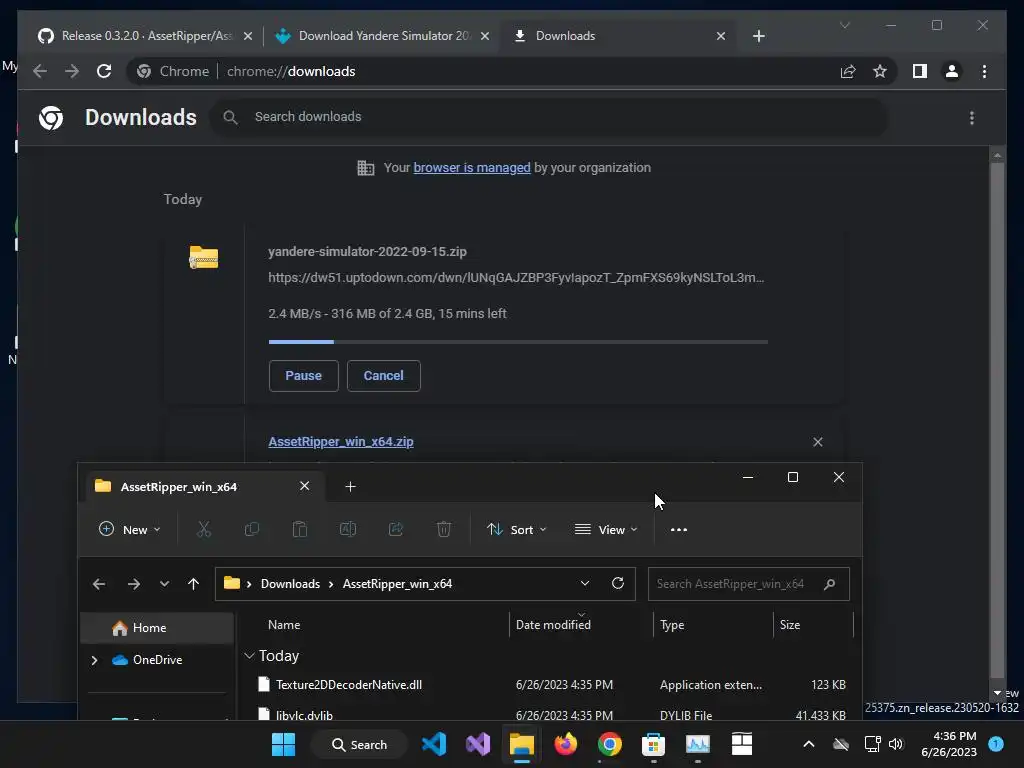This screenshot has width=1024, height=768.
Task: Add a new File Explorer tab
Action: pyautogui.click(x=350, y=487)
